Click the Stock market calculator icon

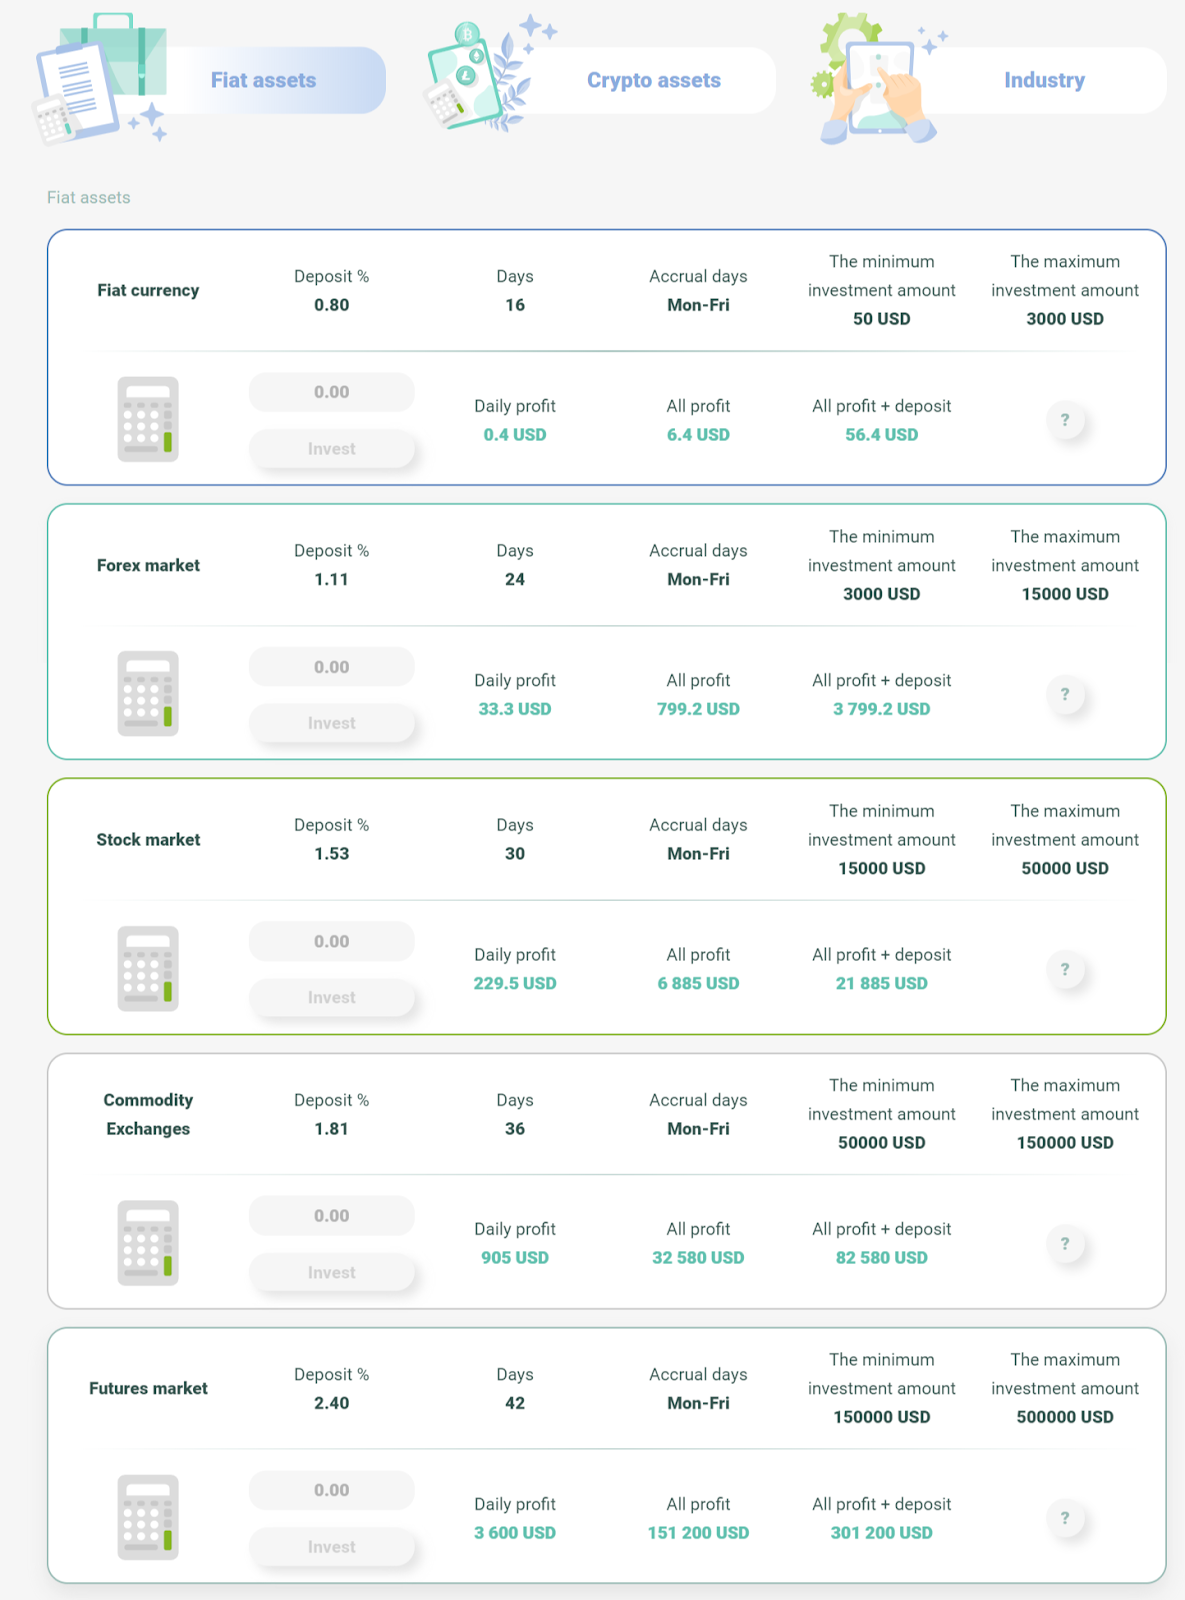(148, 968)
